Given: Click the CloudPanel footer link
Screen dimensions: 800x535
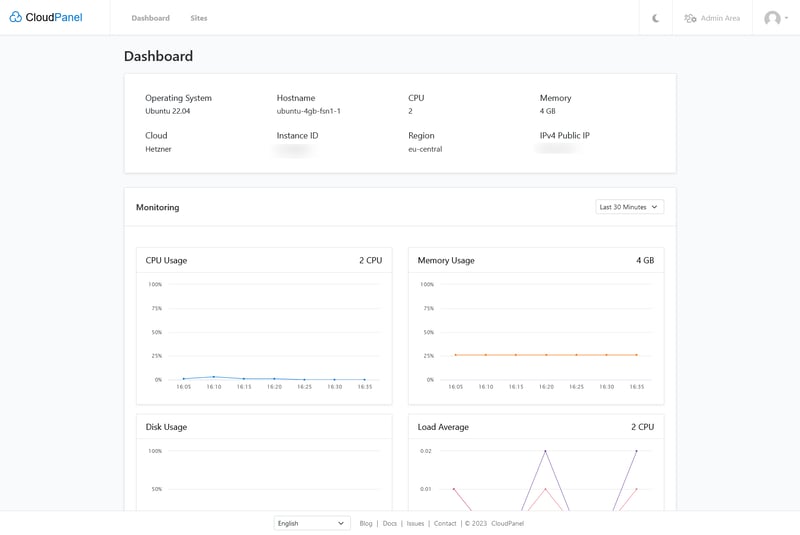Looking at the screenshot, I should [507, 523].
